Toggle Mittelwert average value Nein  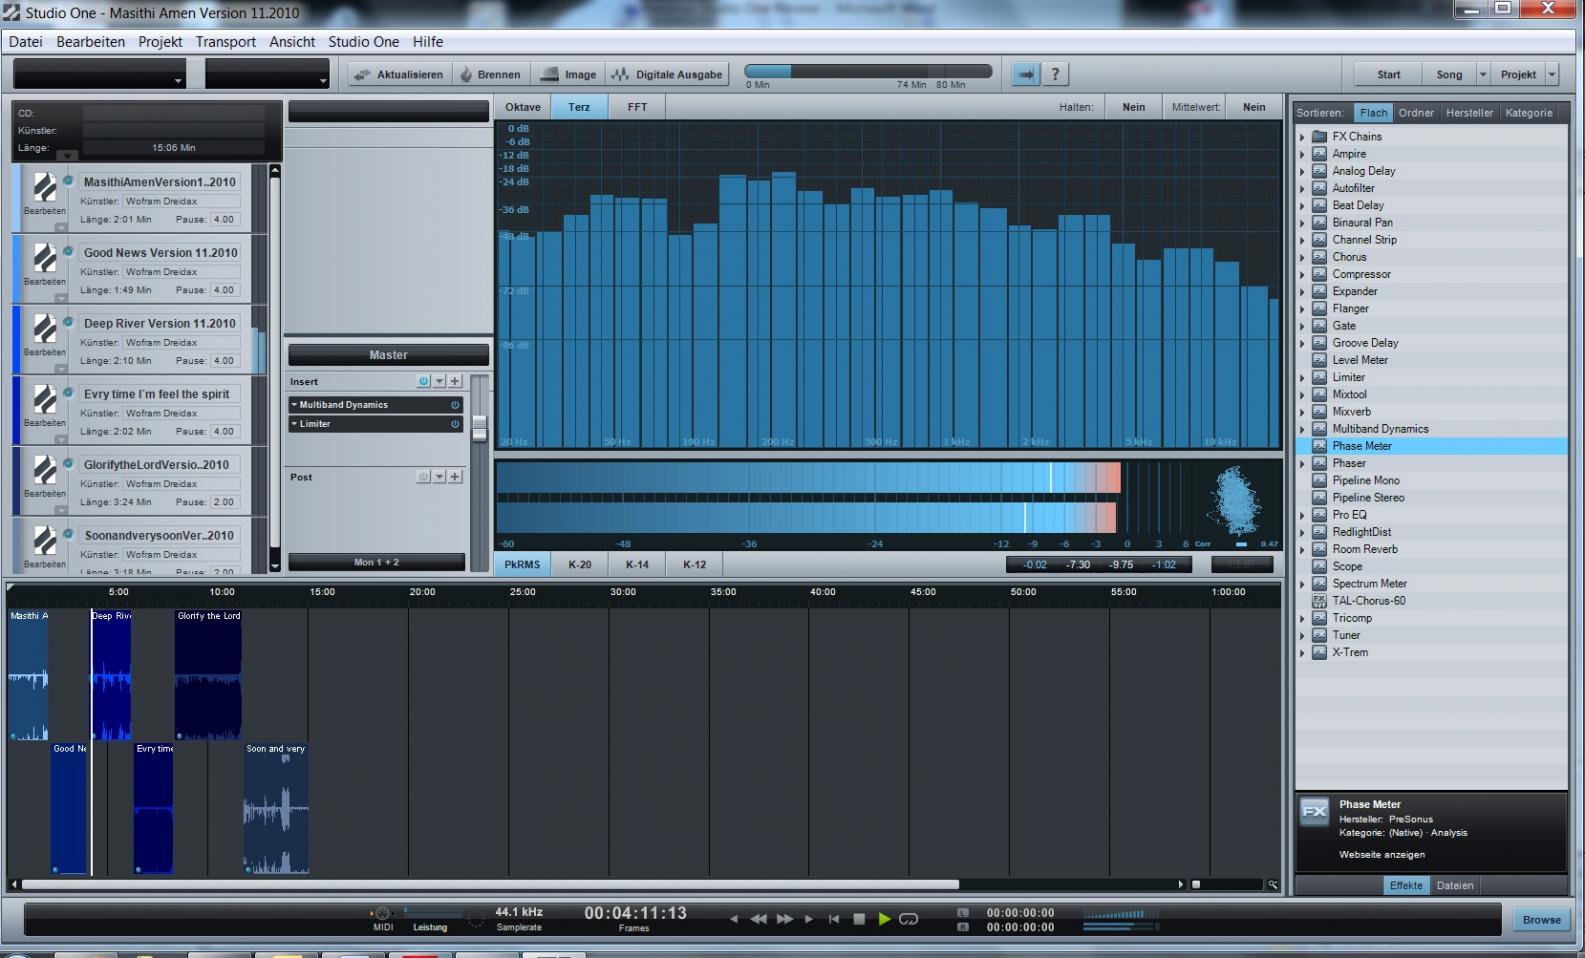pyautogui.click(x=1254, y=107)
